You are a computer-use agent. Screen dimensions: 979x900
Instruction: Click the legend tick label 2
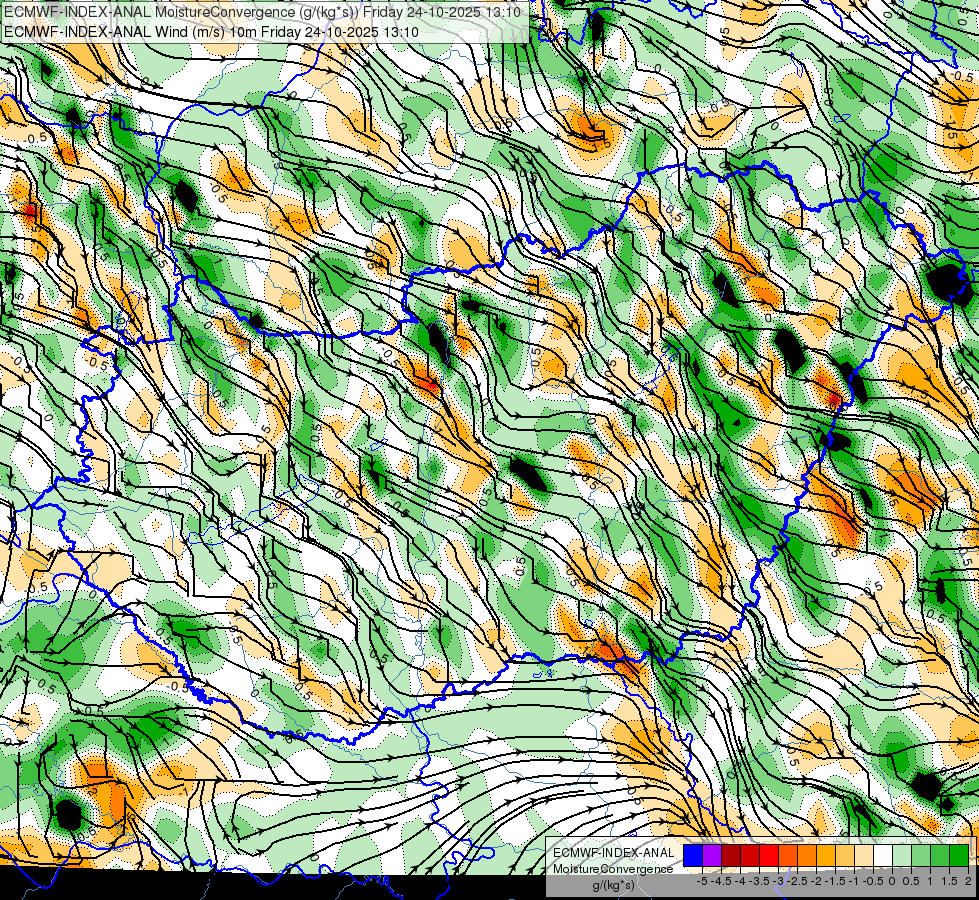click(x=968, y=881)
